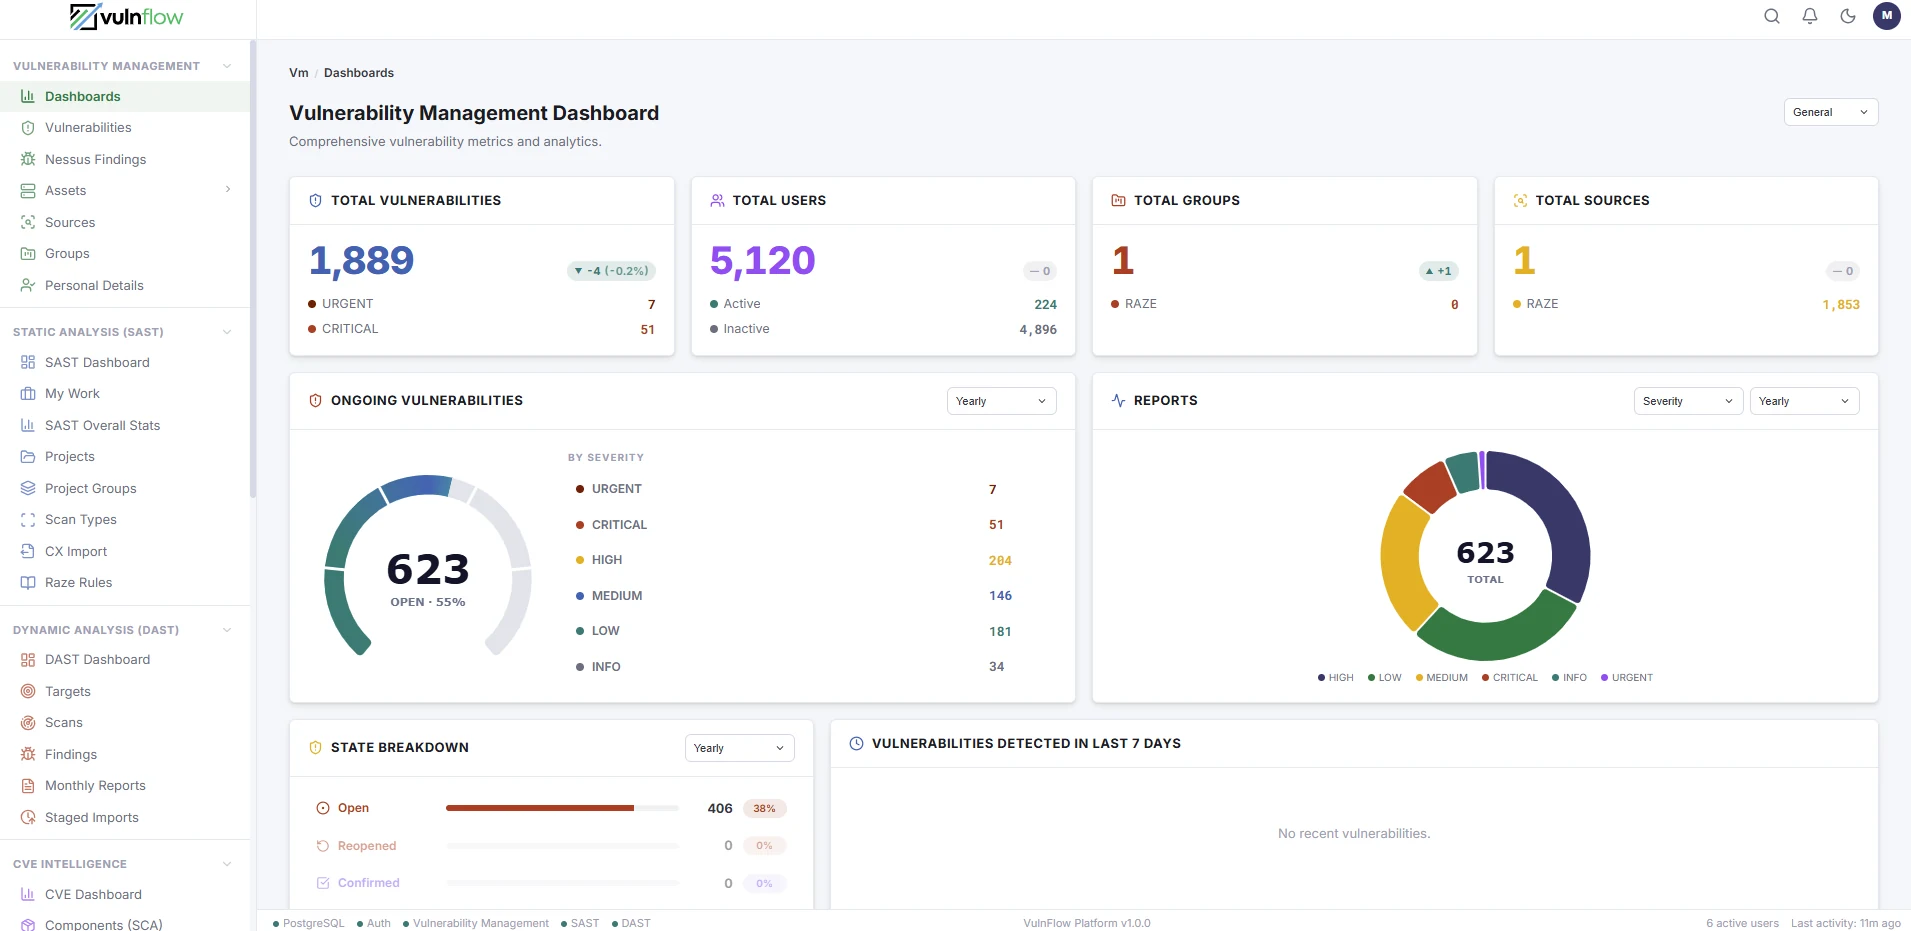
Task: Click the vulnflow logo
Action: (x=127, y=17)
